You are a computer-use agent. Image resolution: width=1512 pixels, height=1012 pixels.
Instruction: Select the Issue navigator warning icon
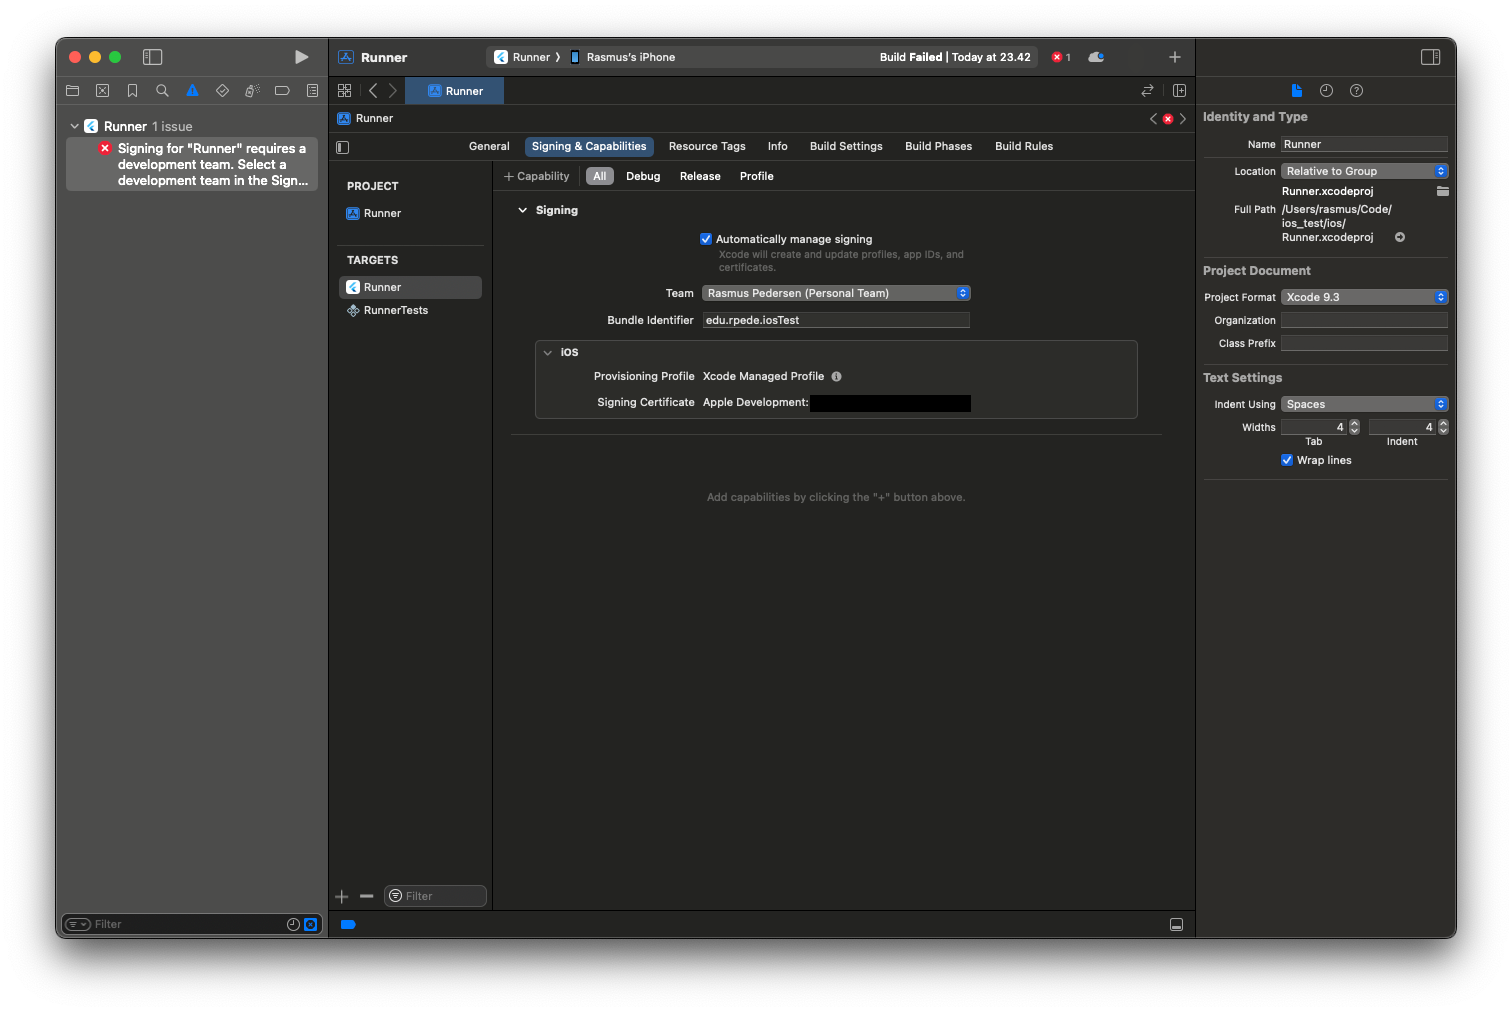192,90
